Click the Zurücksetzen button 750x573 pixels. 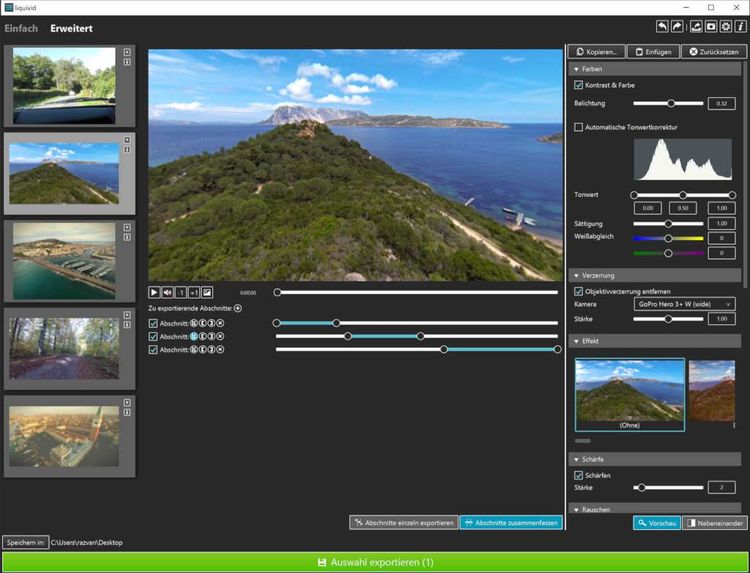714,52
